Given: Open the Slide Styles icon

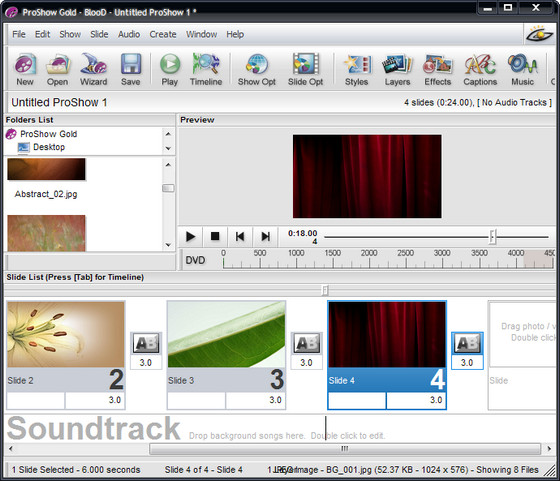Looking at the screenshot, I should click(x=356, y=69).
